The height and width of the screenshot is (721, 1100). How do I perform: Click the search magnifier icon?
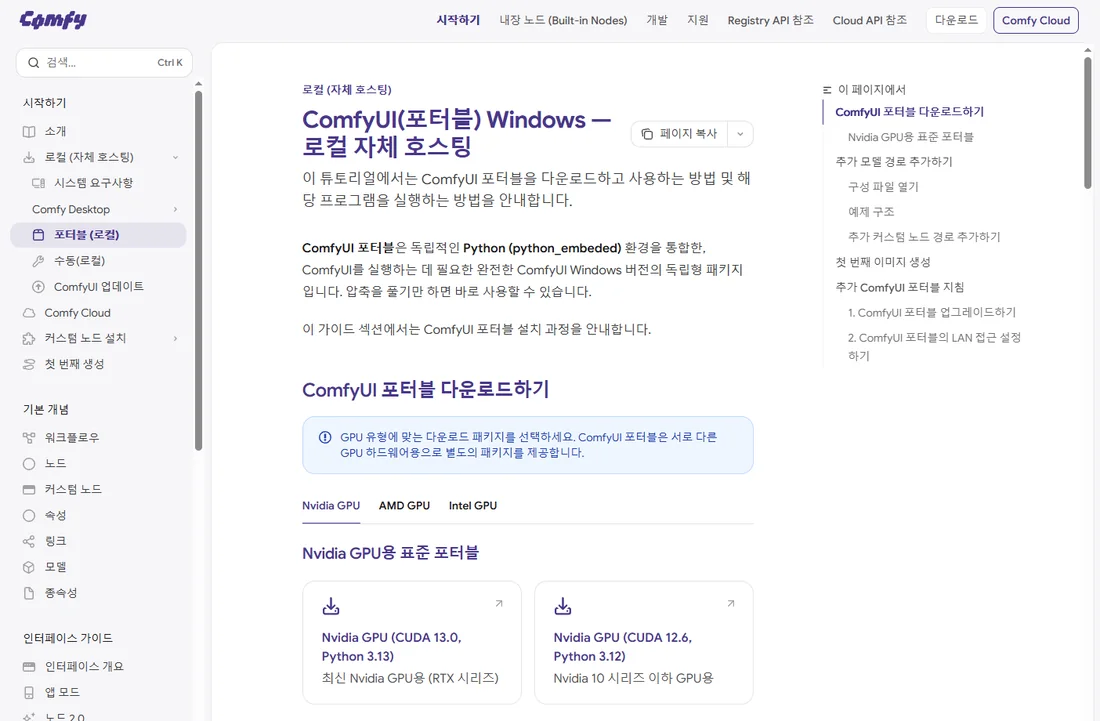[x=33, y=62]
